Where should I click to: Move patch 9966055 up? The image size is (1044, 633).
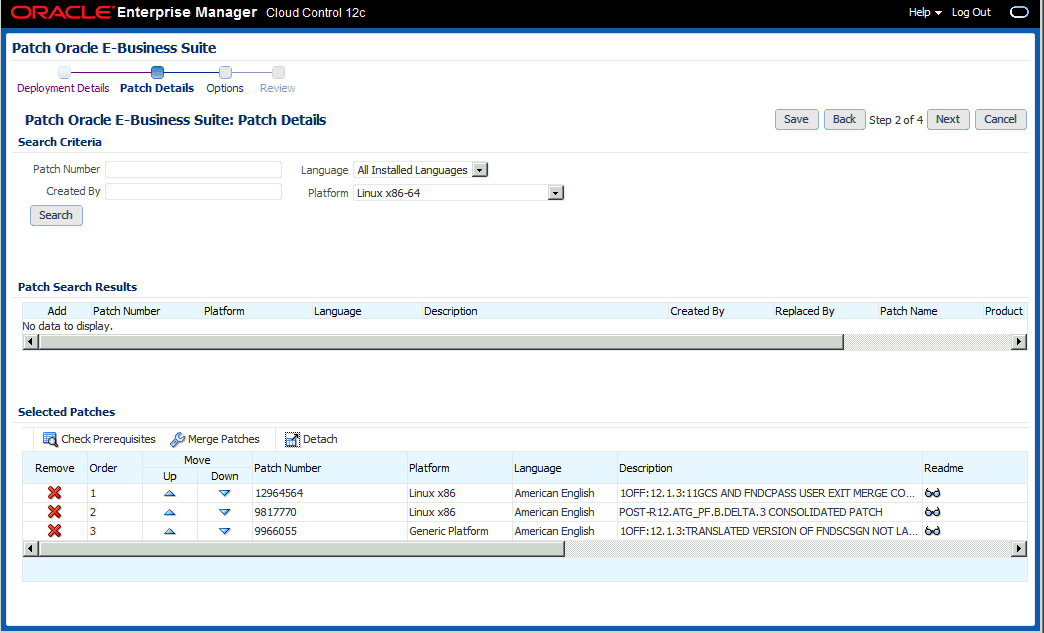[x=170, y=531]
